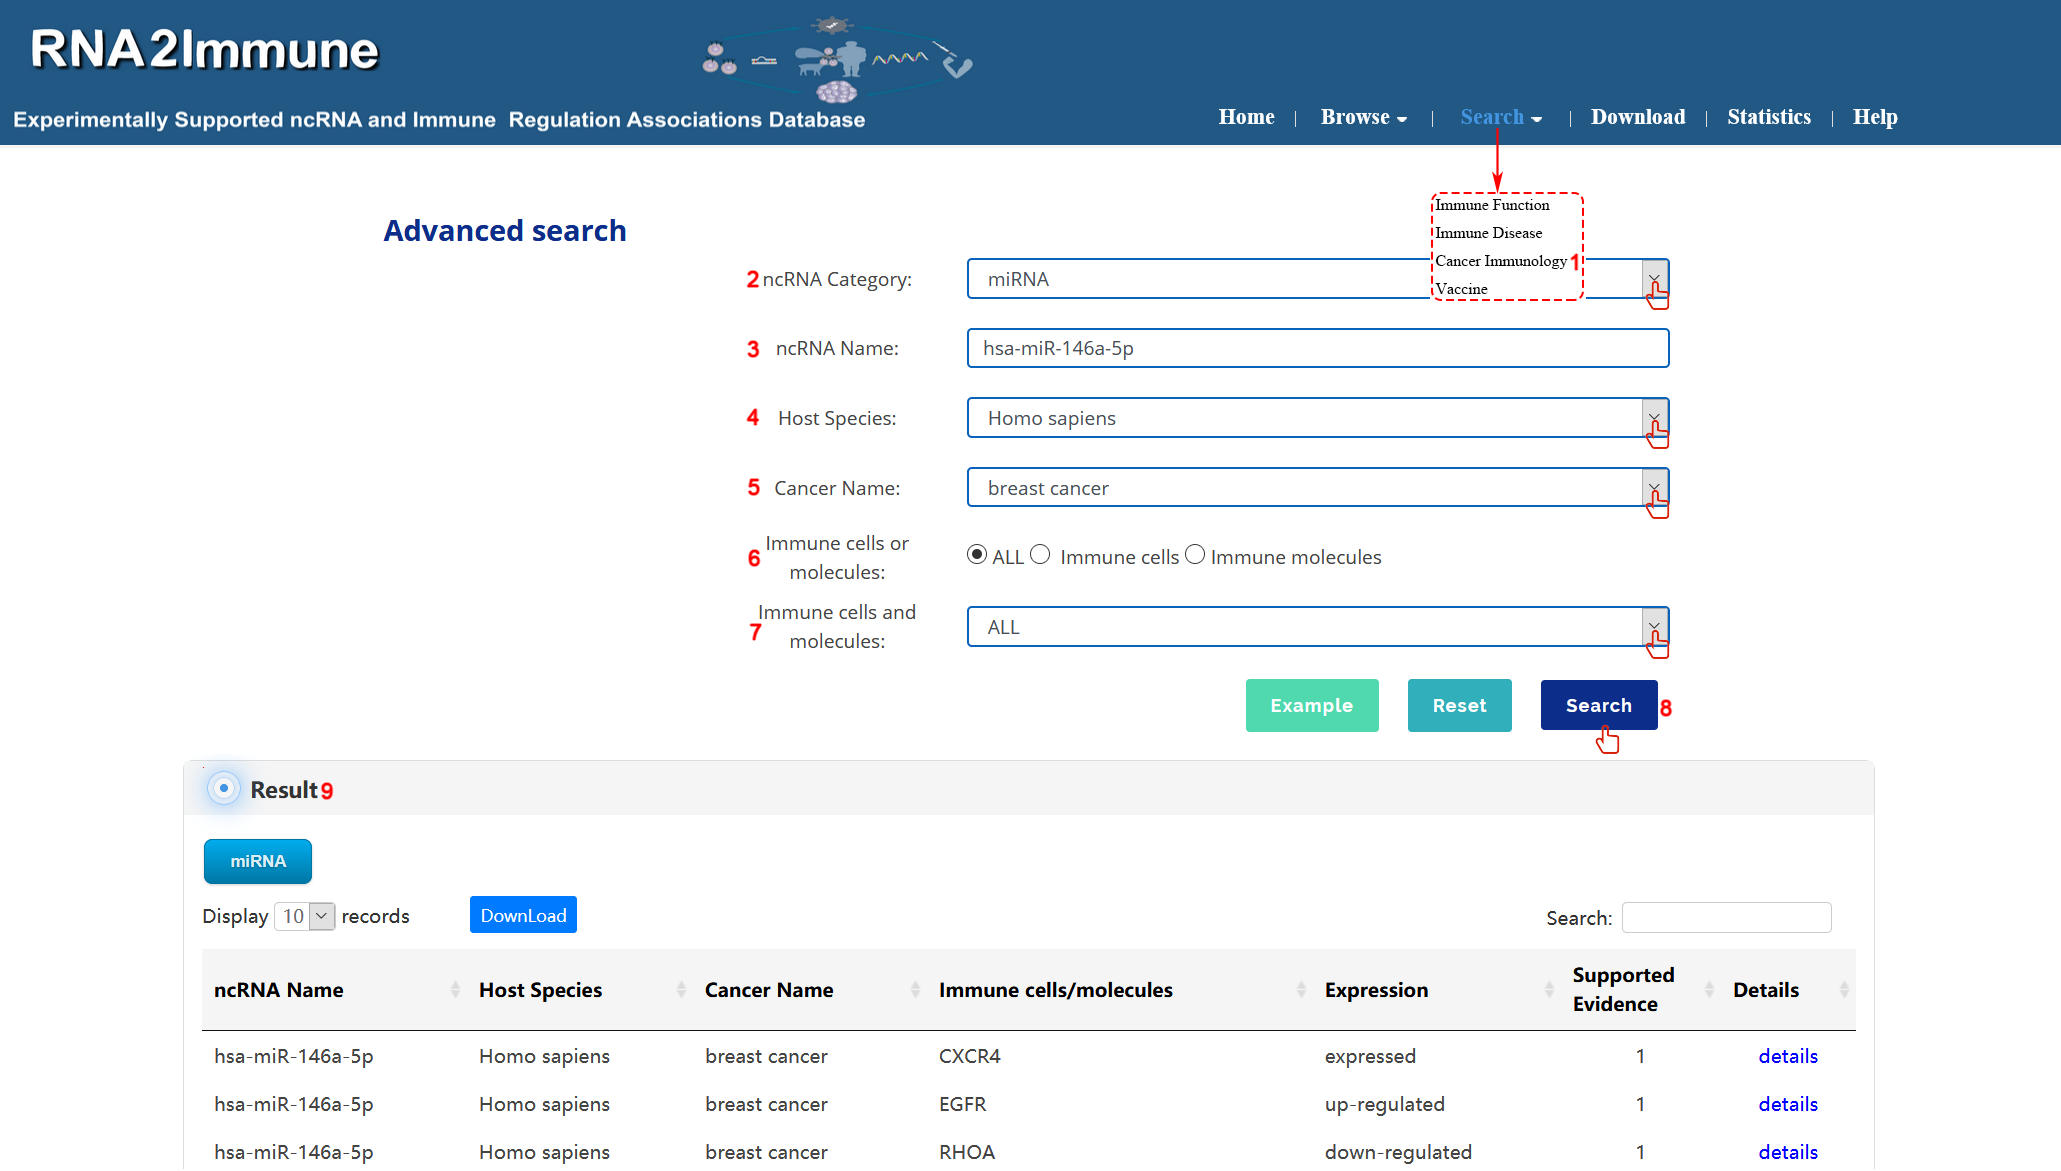Sort by Cancer Name column arrows
This screenshot has height=1171, width=2061.
tap(915, 990)
